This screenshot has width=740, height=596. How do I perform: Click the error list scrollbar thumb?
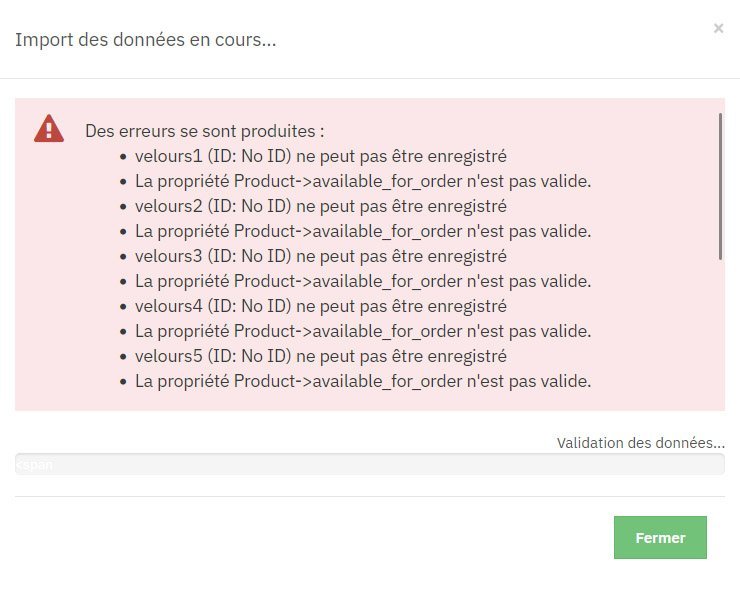pyautogui.click(x=720, y=186)
